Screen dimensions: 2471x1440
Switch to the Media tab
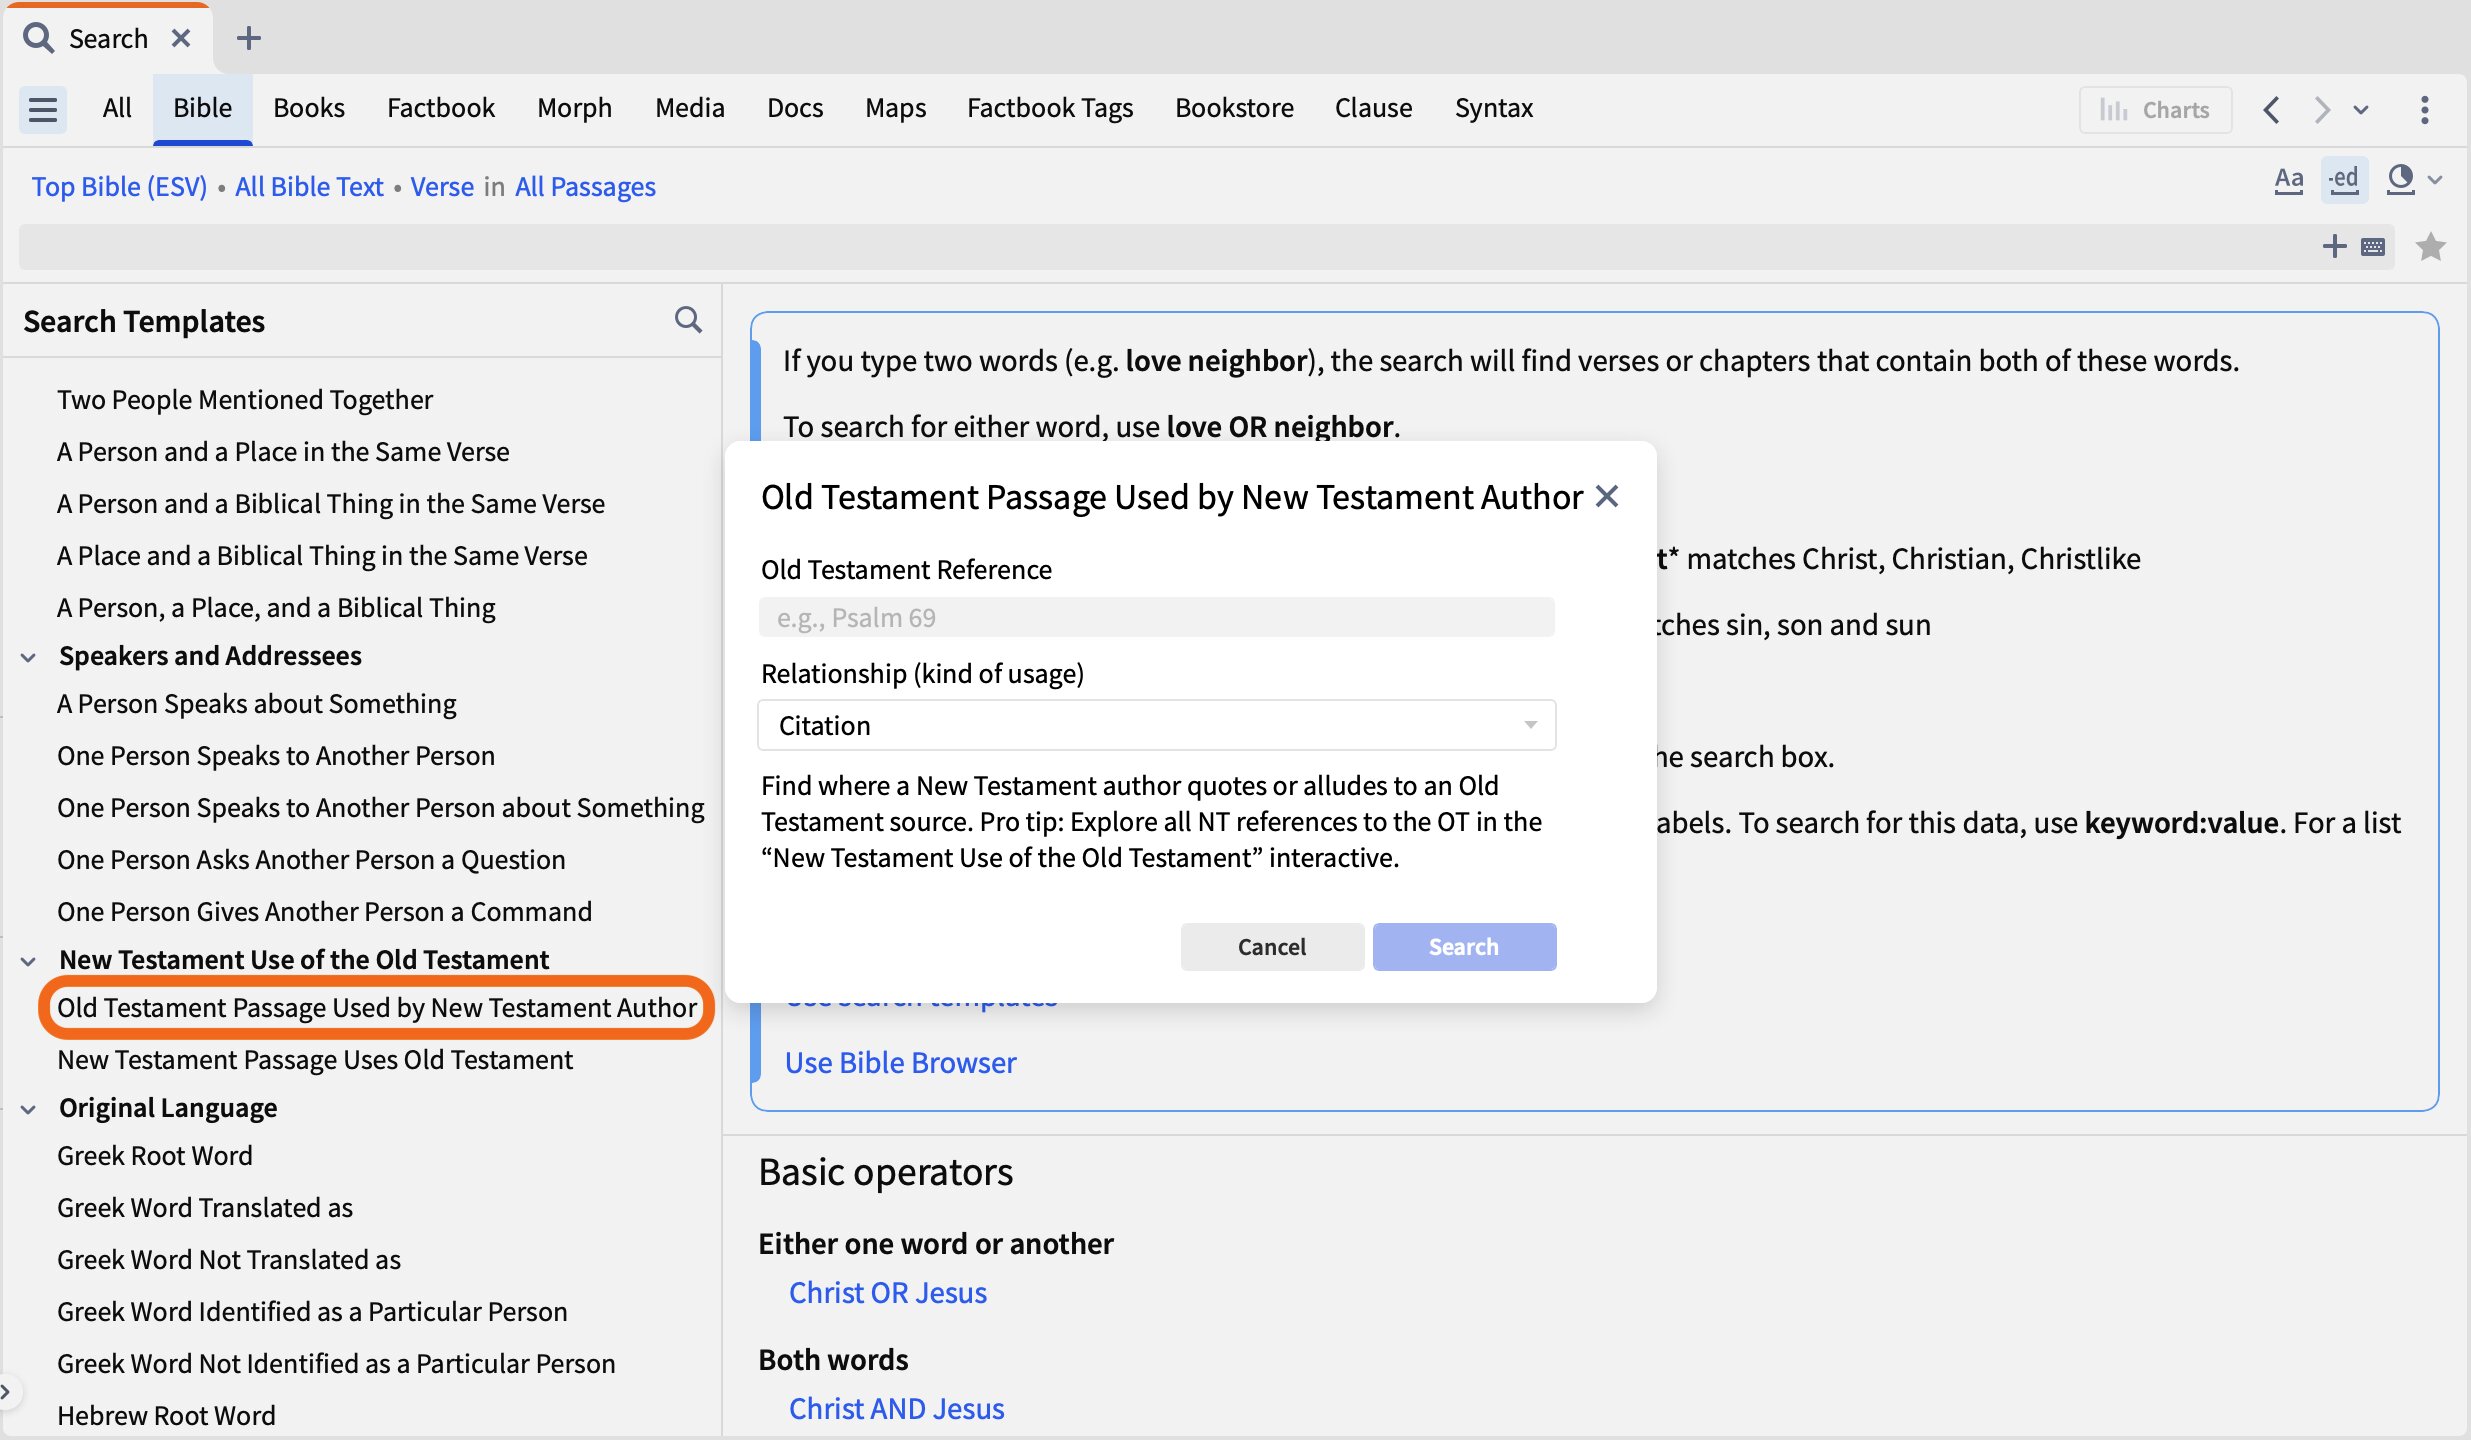coord(690,108)
